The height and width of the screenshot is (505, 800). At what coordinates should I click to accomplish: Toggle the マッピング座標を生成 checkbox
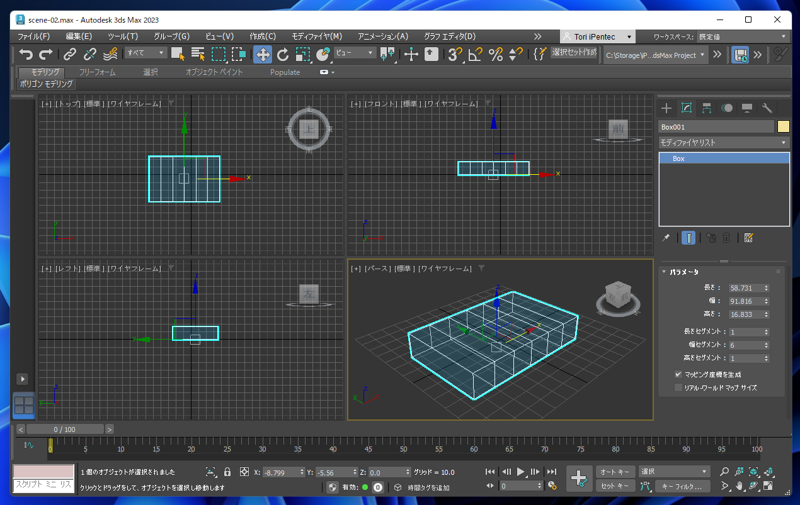678,374
